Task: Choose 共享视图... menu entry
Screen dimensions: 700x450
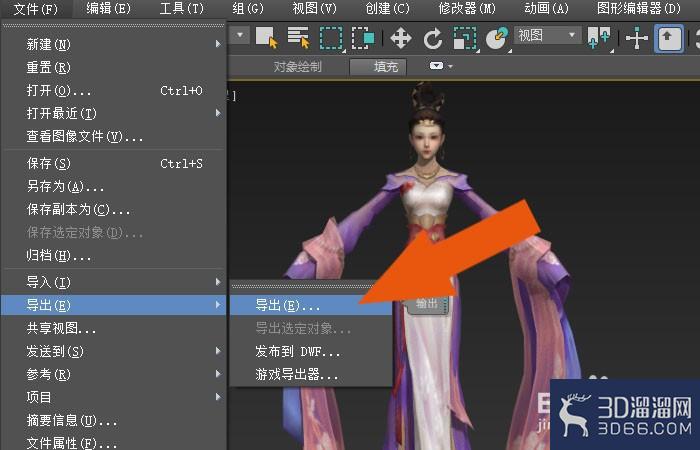Action: point(114,329)
